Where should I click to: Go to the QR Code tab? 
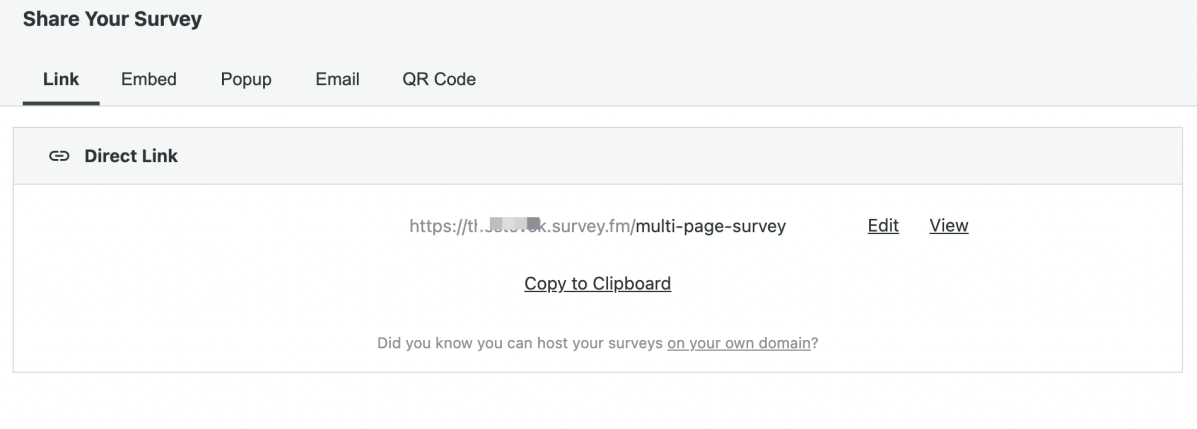(439, 79)
